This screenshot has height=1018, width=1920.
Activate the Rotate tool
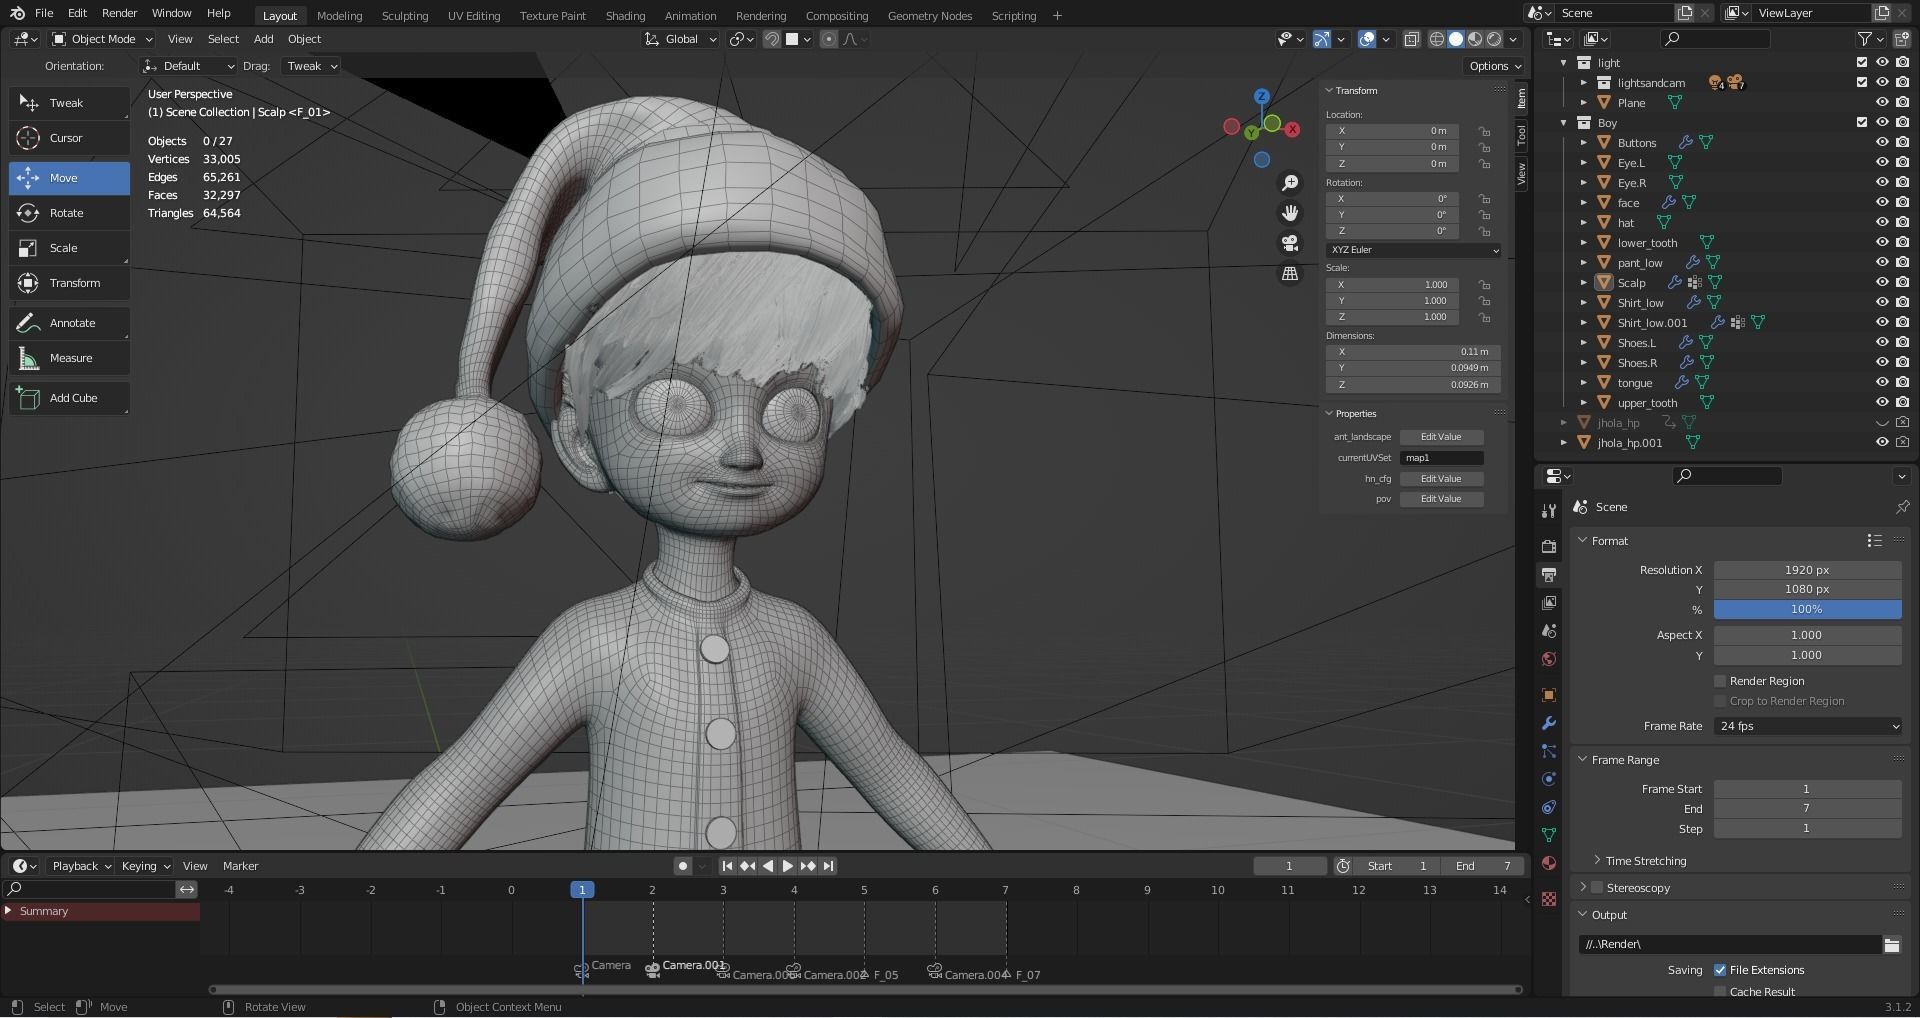[69, 213]
